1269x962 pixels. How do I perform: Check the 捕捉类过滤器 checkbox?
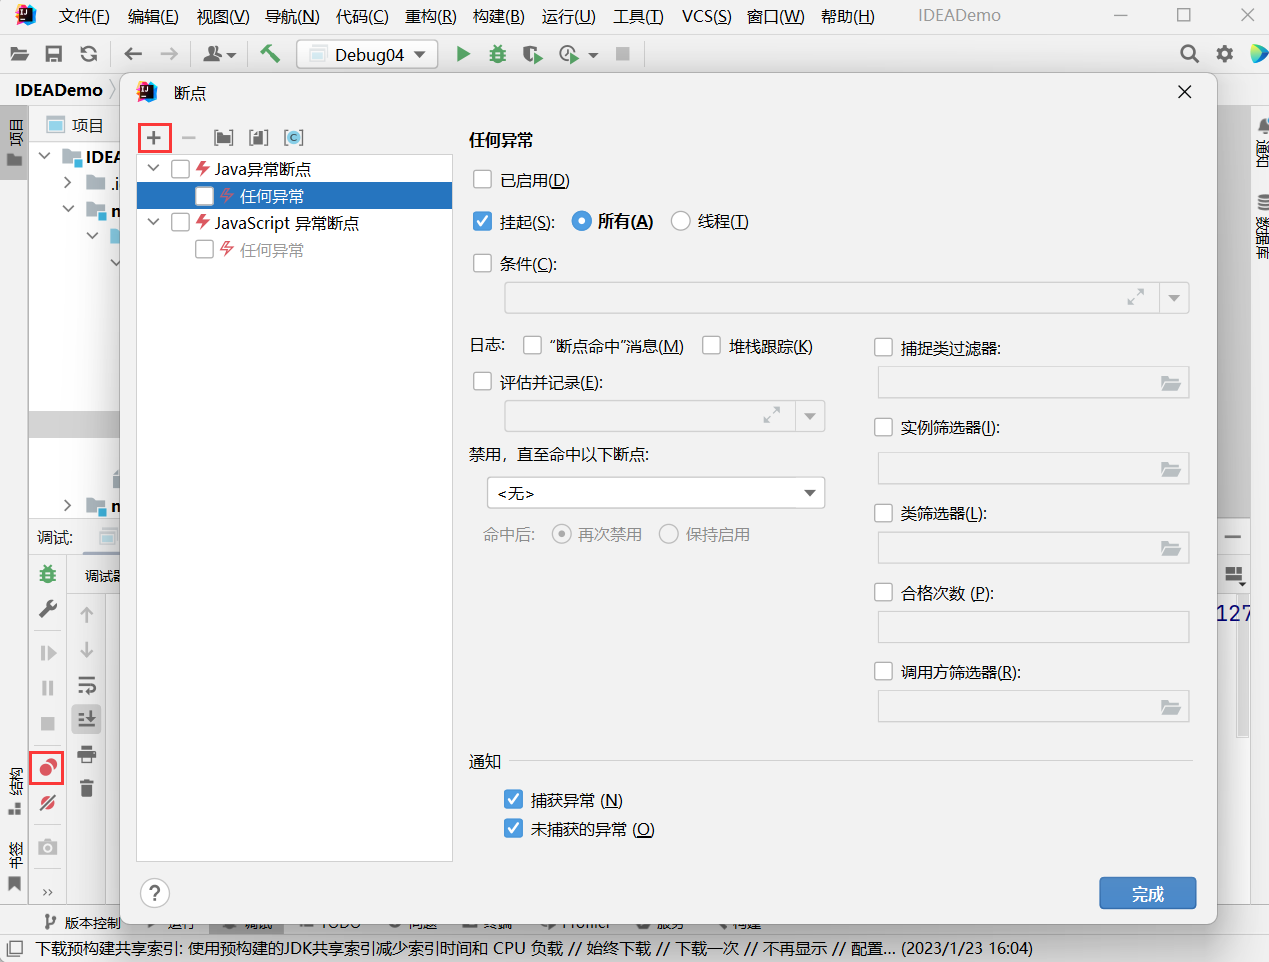(x=883, y=347)
